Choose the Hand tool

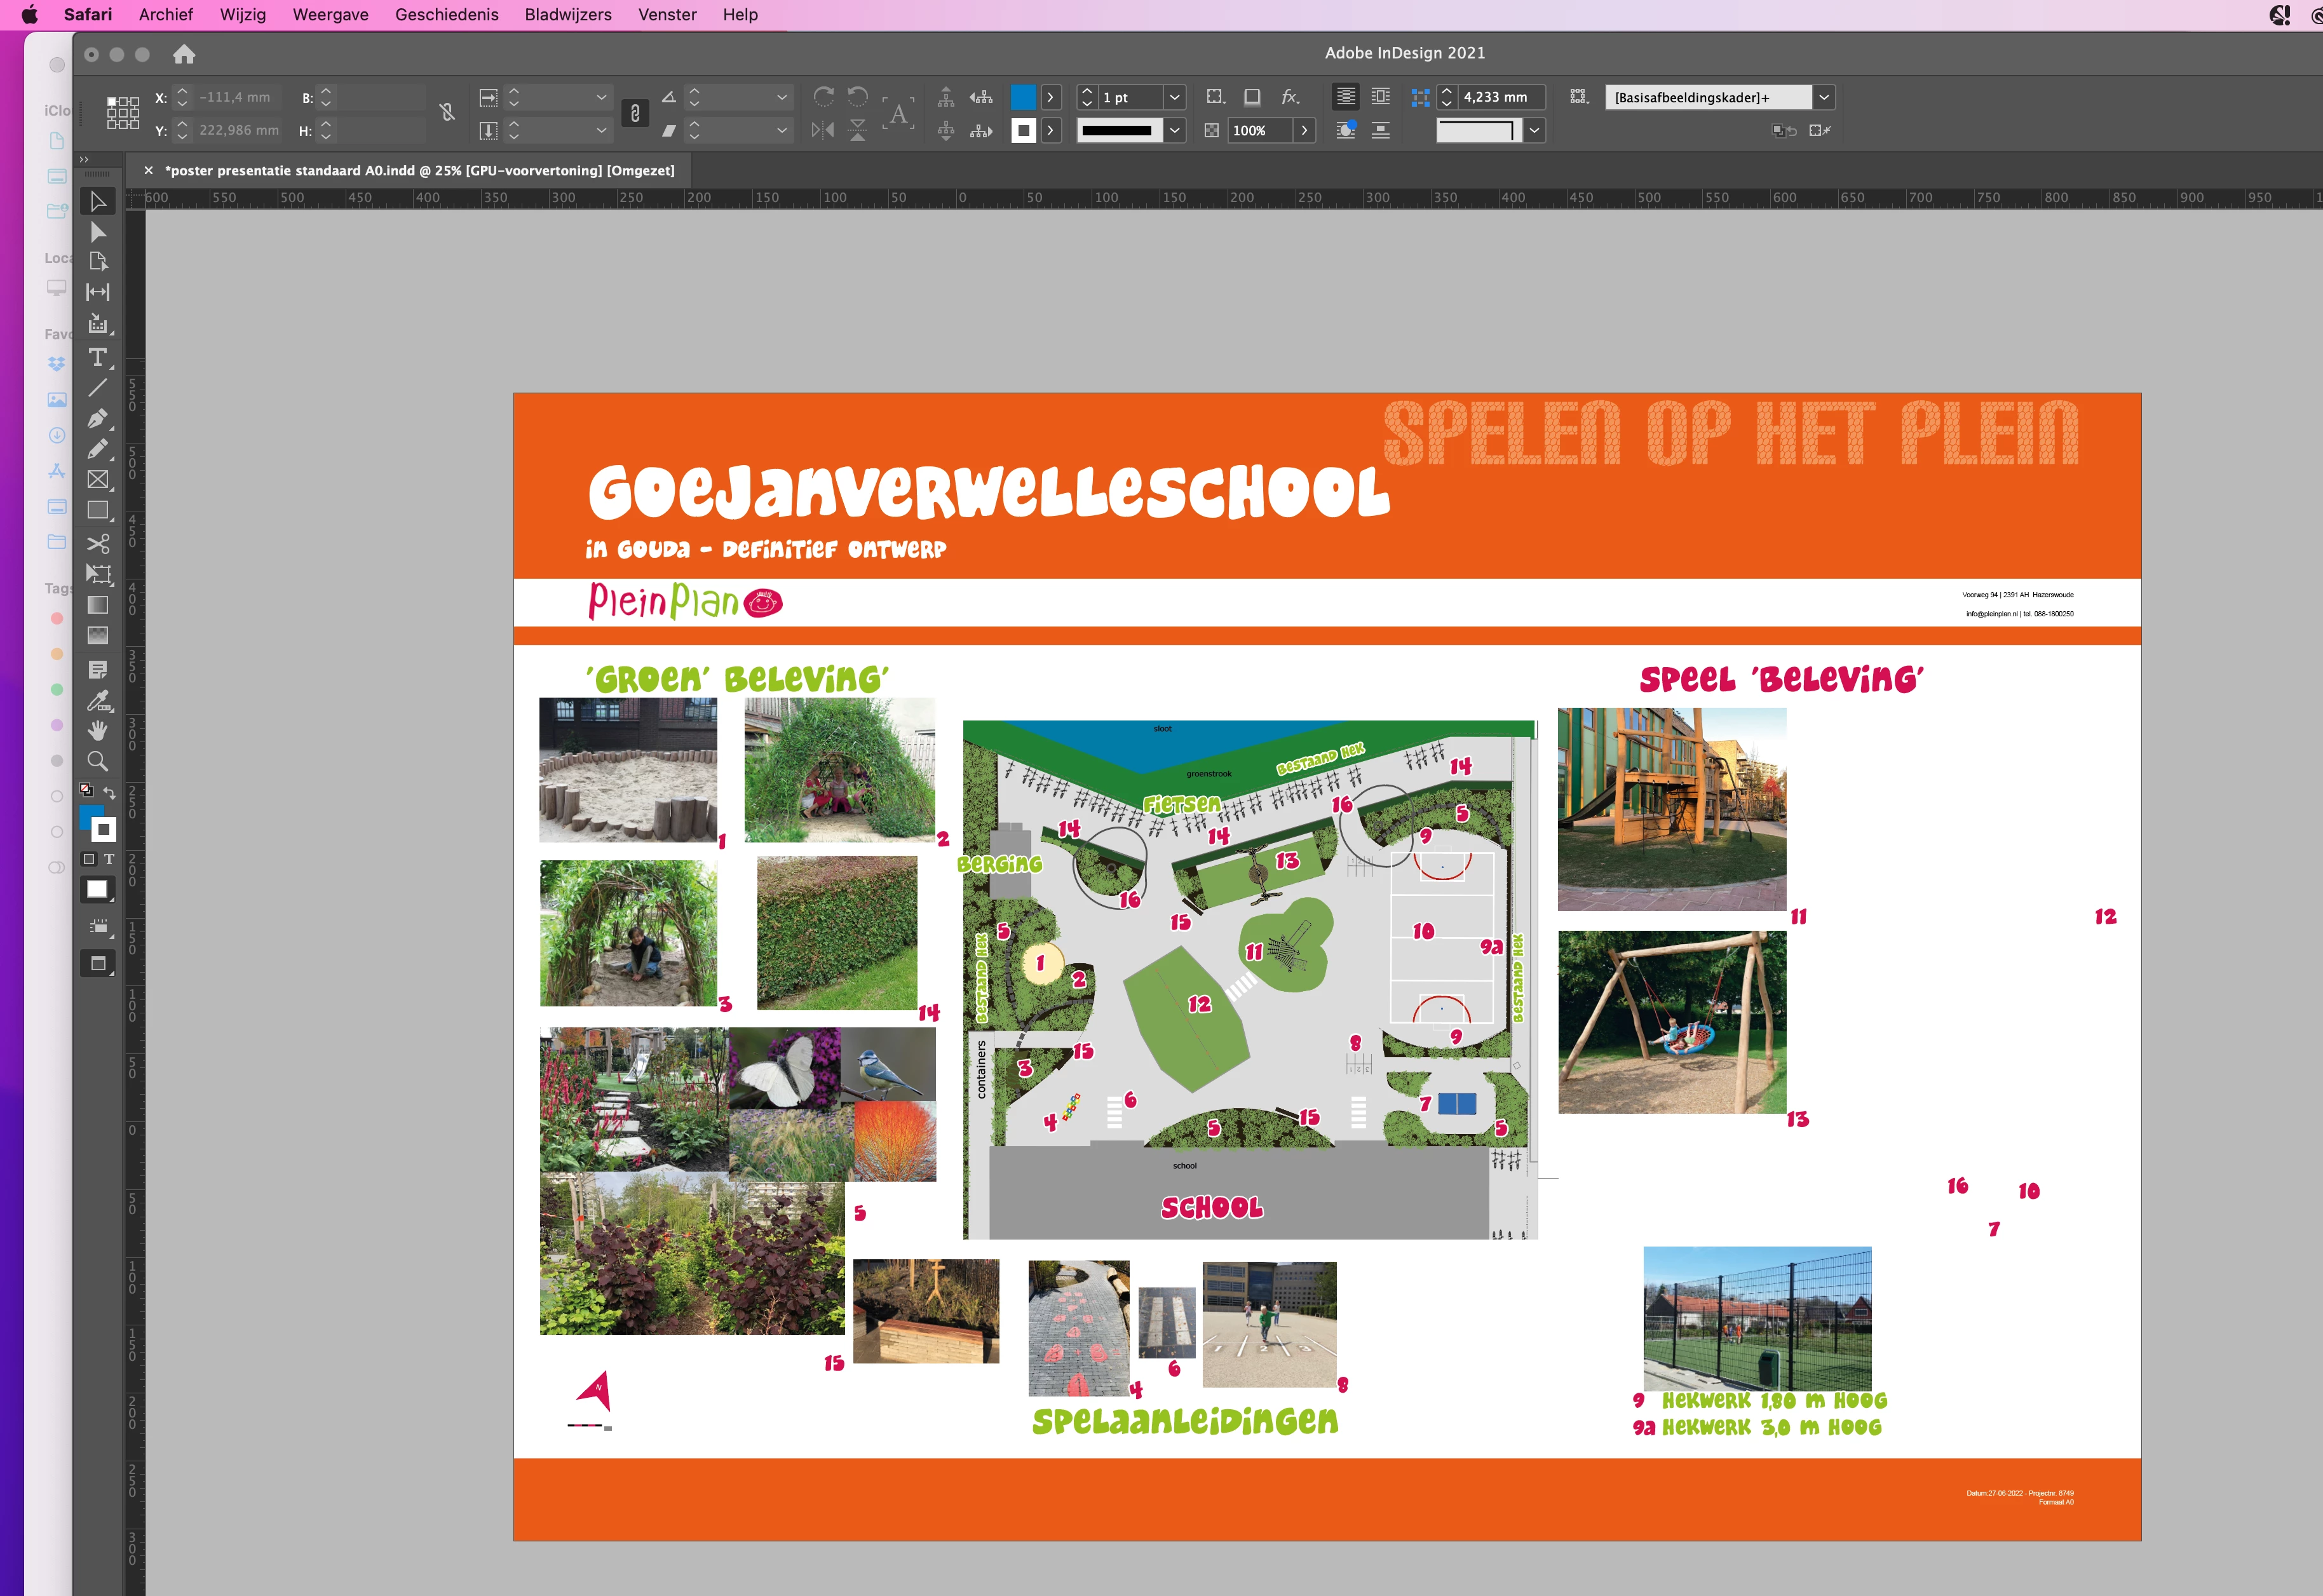tap(98, 730)
